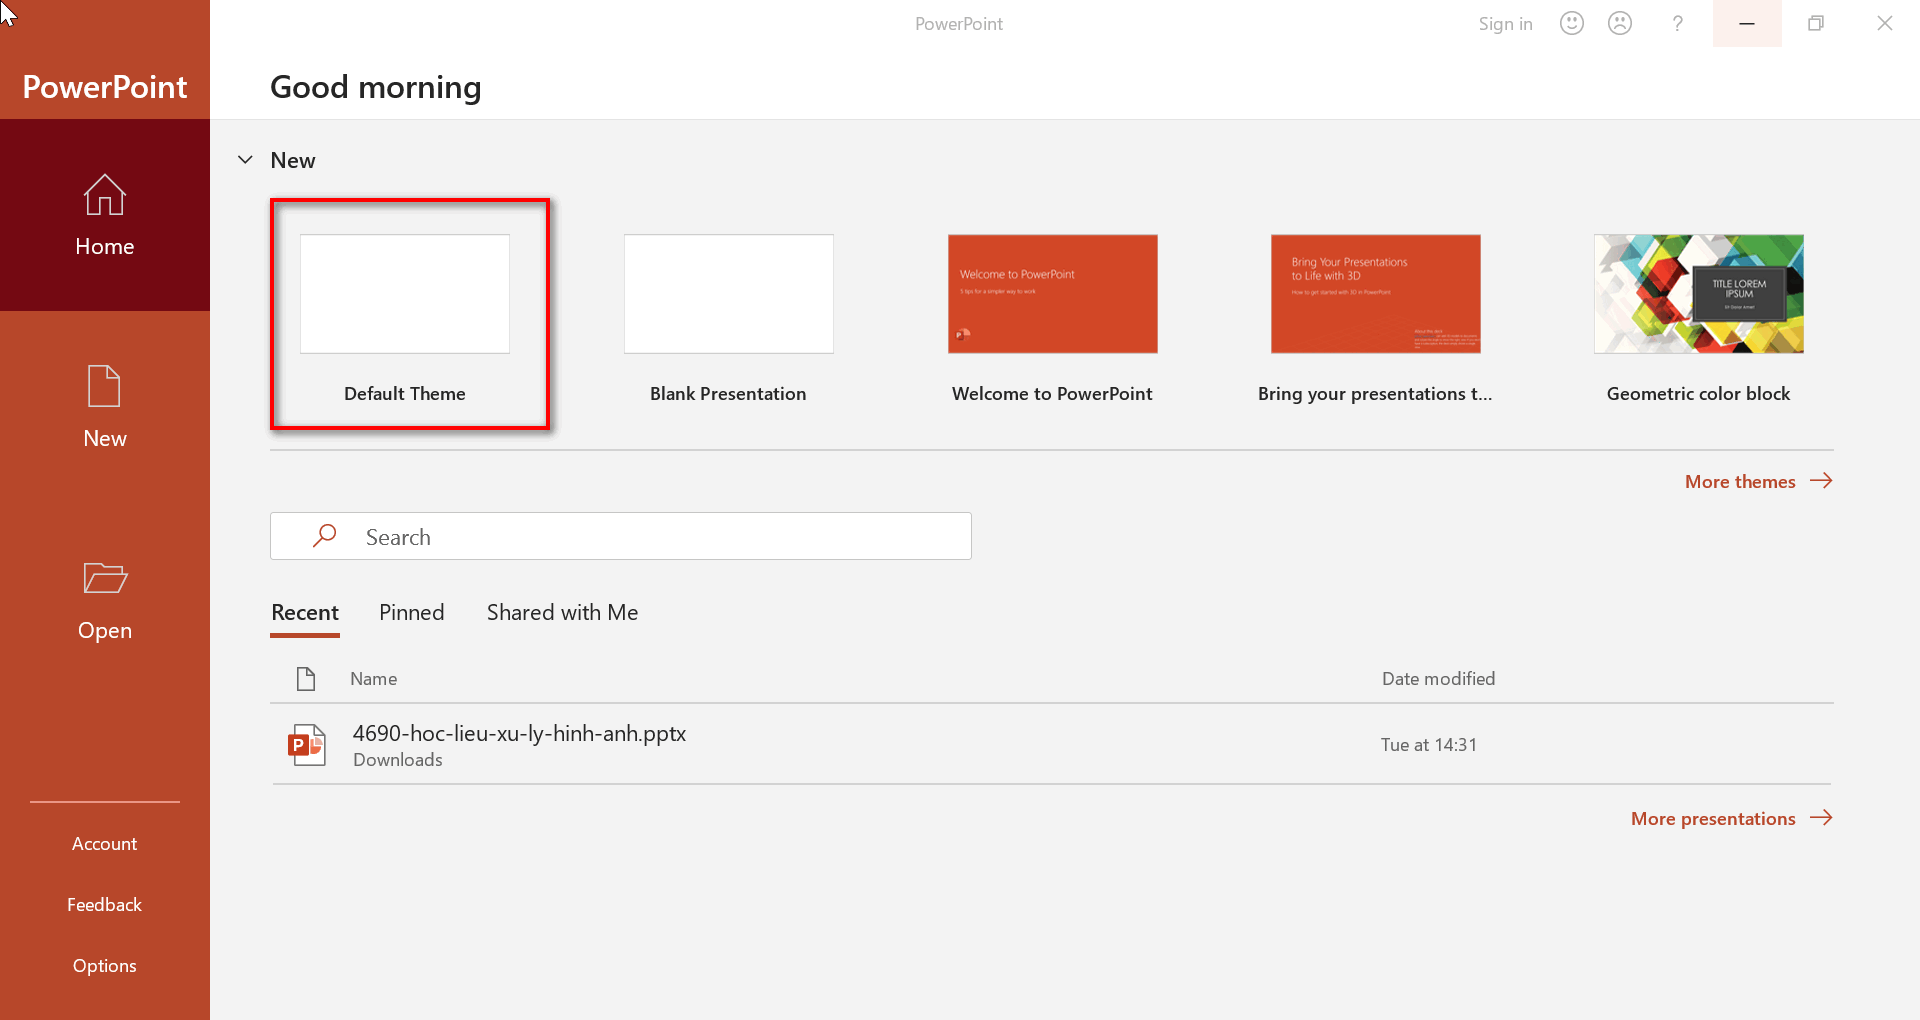Open the Help question mark icon

pos(1678,23)
